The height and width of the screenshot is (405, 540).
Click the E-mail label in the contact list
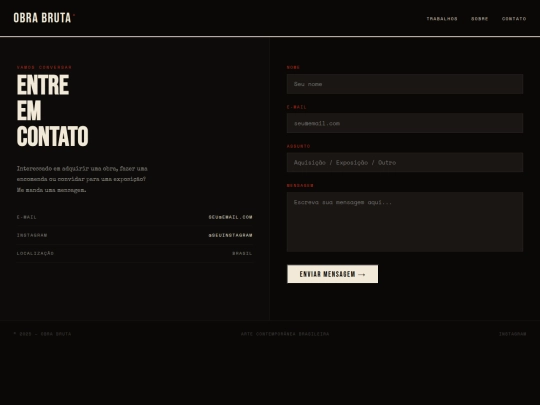[27, 217]
